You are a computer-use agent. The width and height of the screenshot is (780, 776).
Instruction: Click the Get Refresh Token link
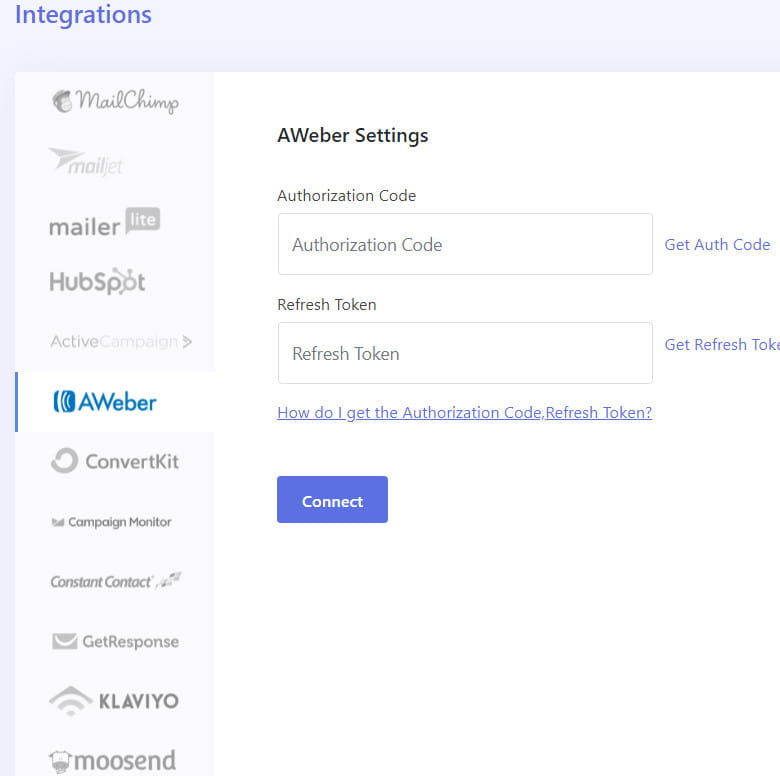coord(722,344)
